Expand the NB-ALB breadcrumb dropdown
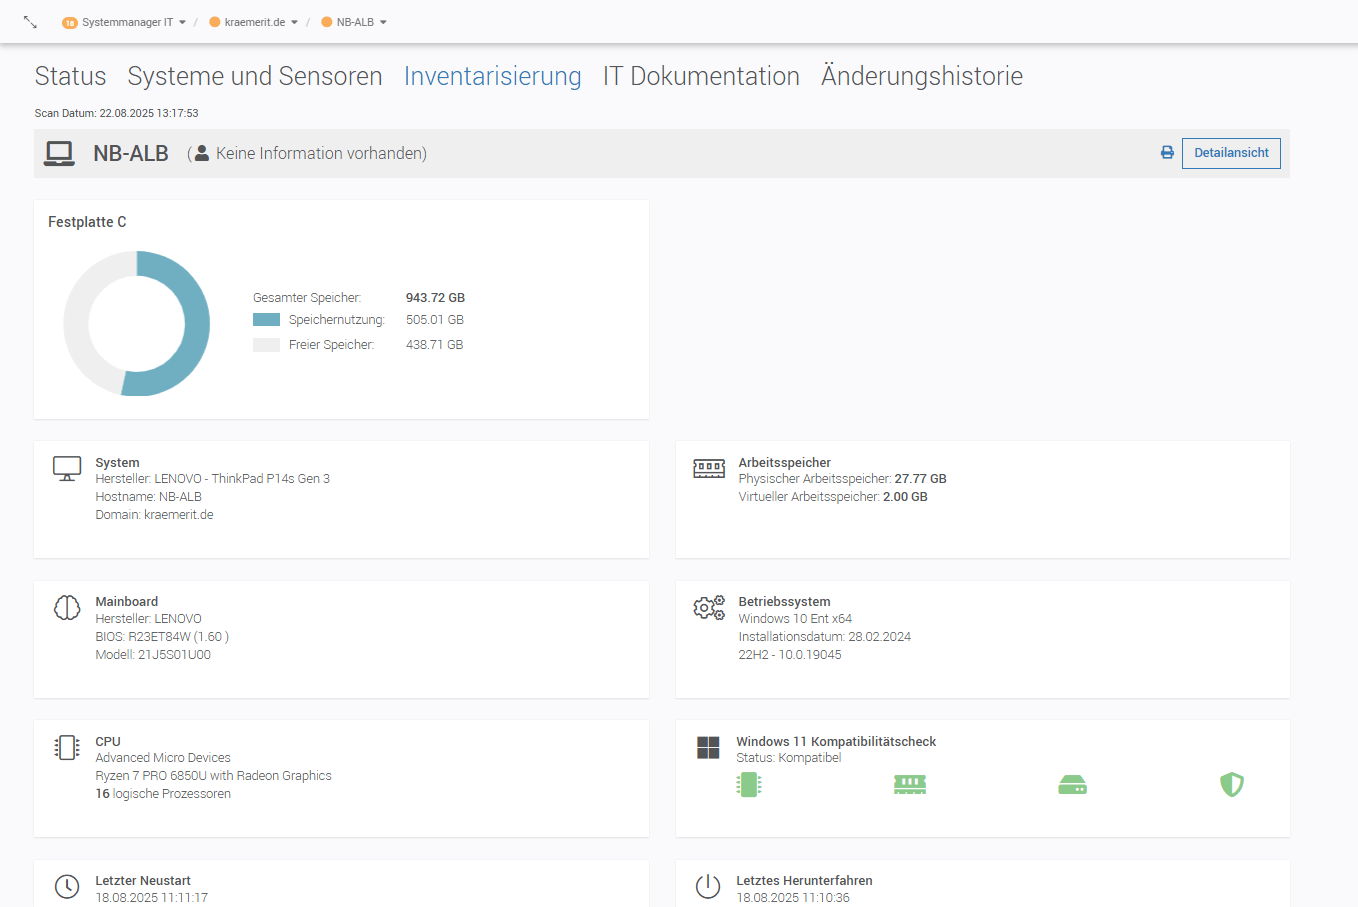The height and width of the screenshot is (907, 1358). tap(355, 22)
